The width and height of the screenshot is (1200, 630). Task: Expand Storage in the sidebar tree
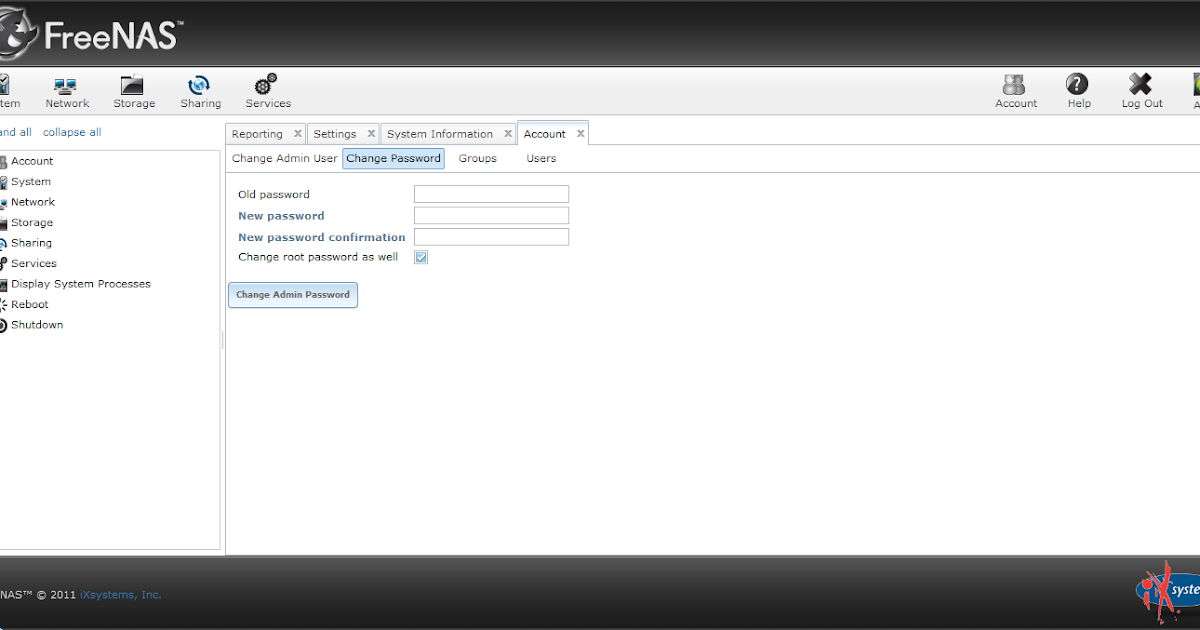coord(32,223)
